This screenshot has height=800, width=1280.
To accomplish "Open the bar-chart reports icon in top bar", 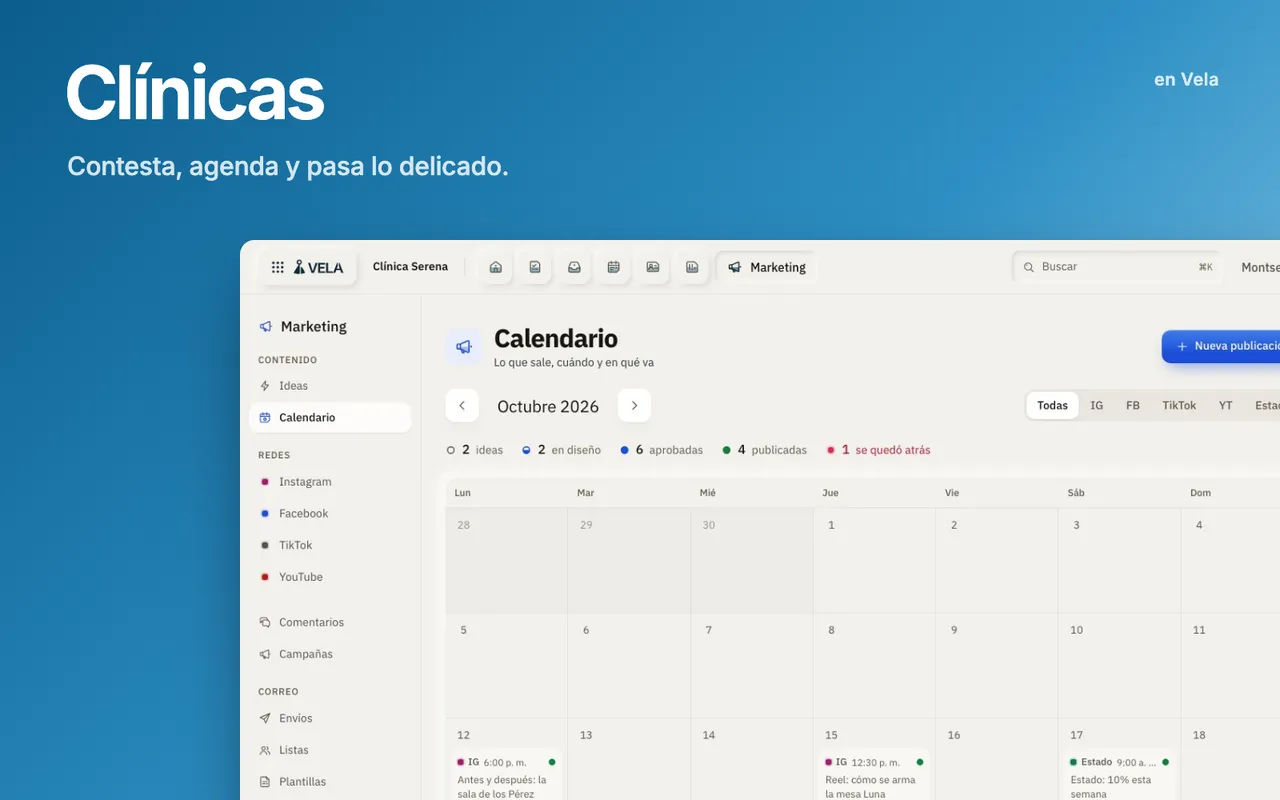I will (x=692, y=267).
